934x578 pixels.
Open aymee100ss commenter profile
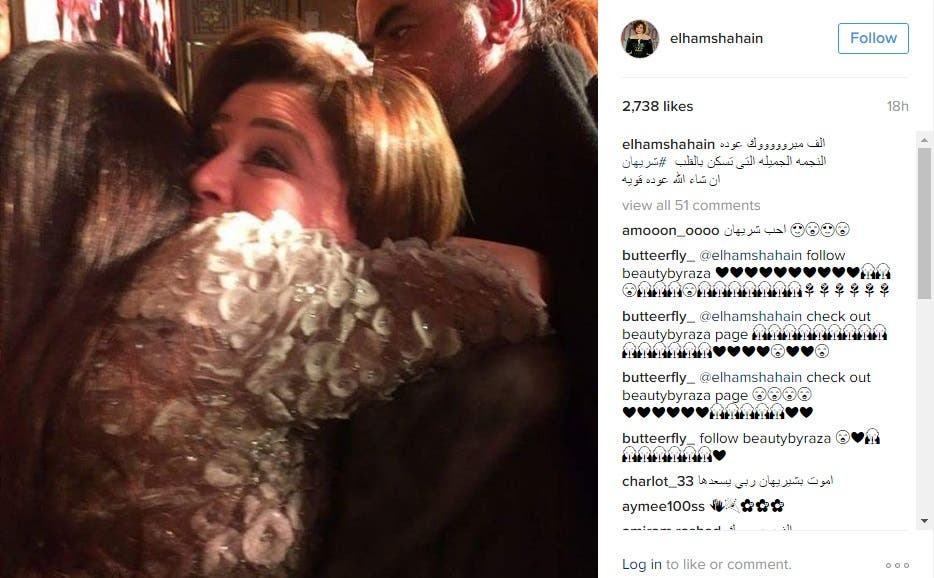[x=663, y=506]
